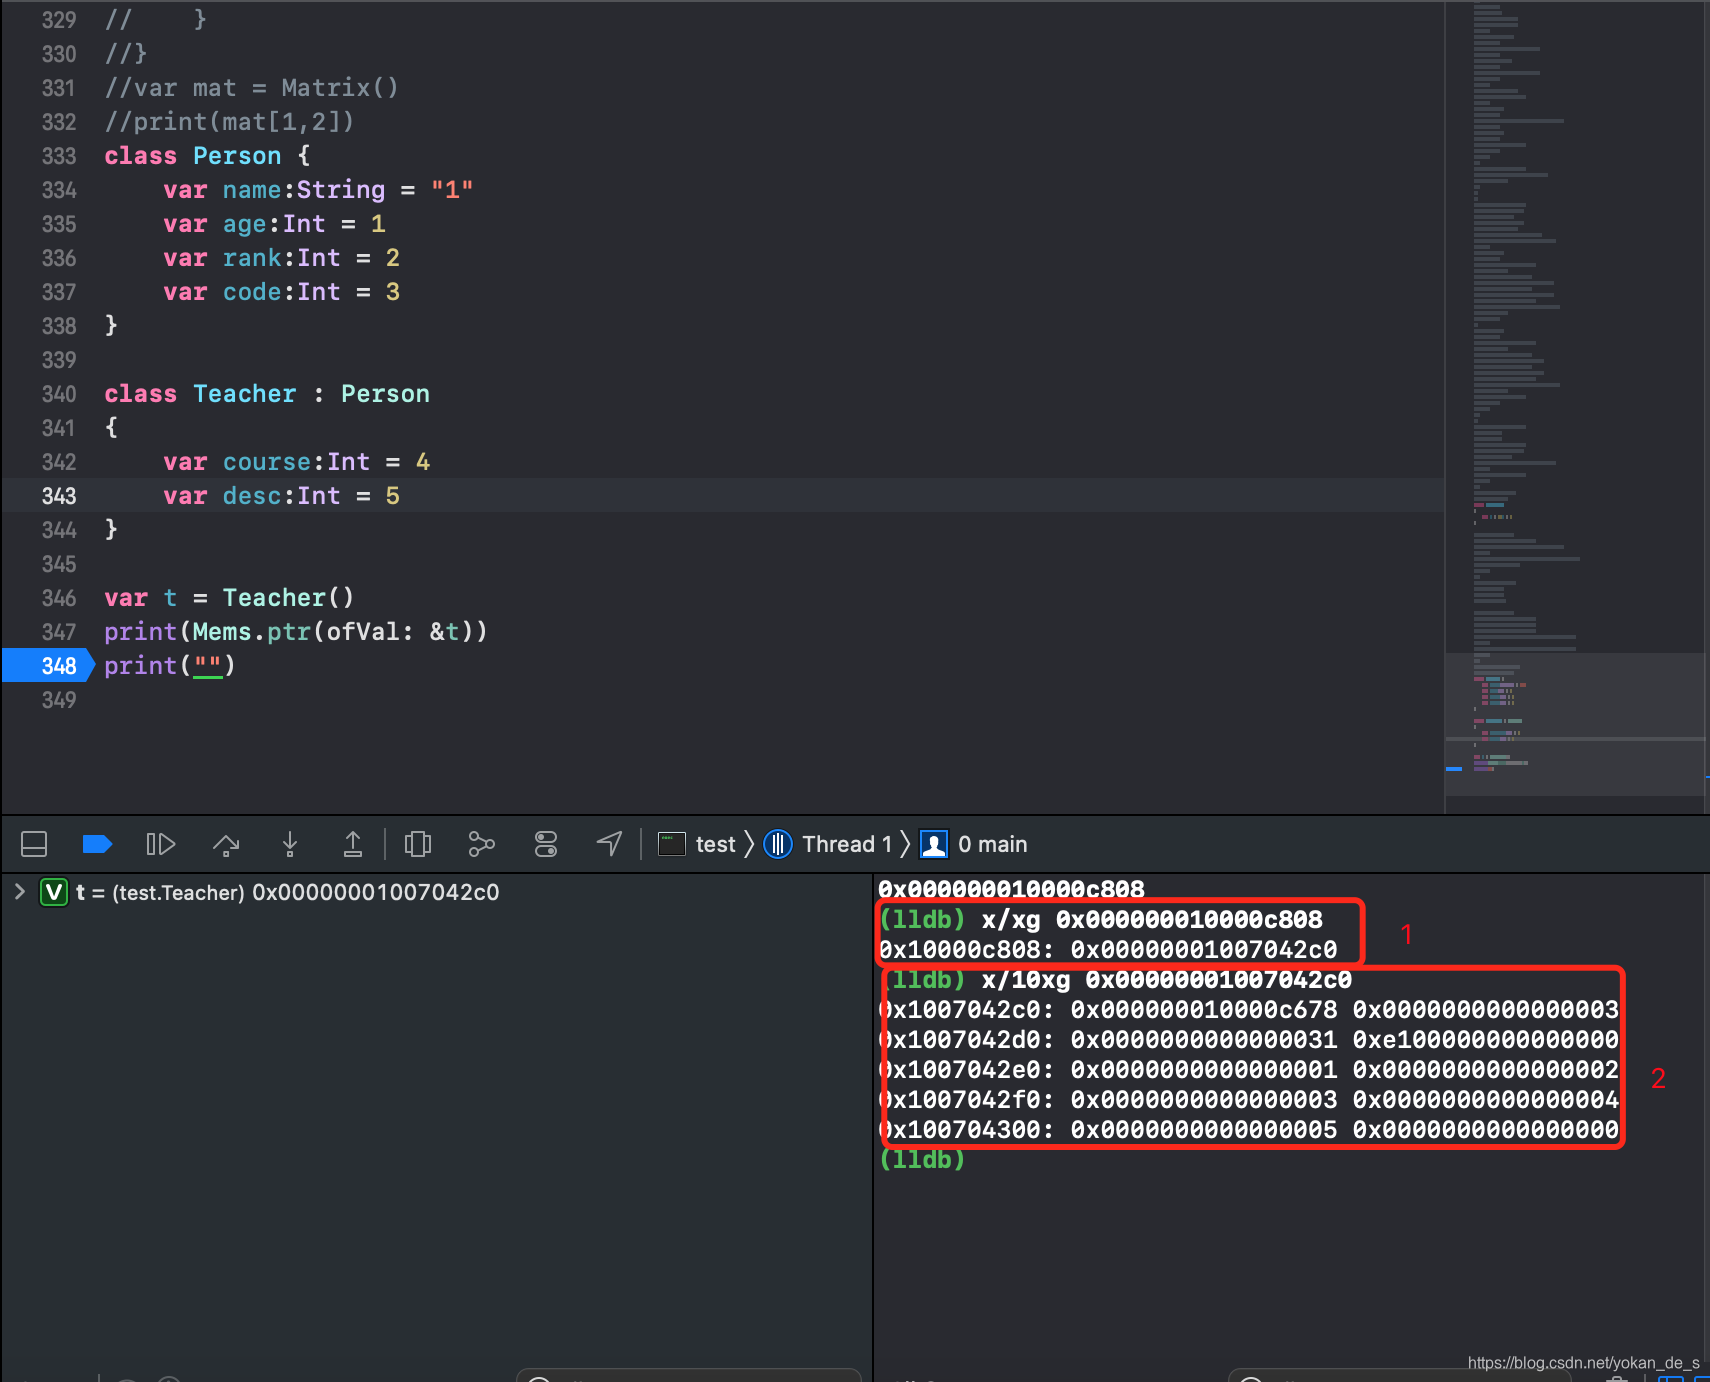Step over the current line
1710x1382 pixels.
pos(225,844)
